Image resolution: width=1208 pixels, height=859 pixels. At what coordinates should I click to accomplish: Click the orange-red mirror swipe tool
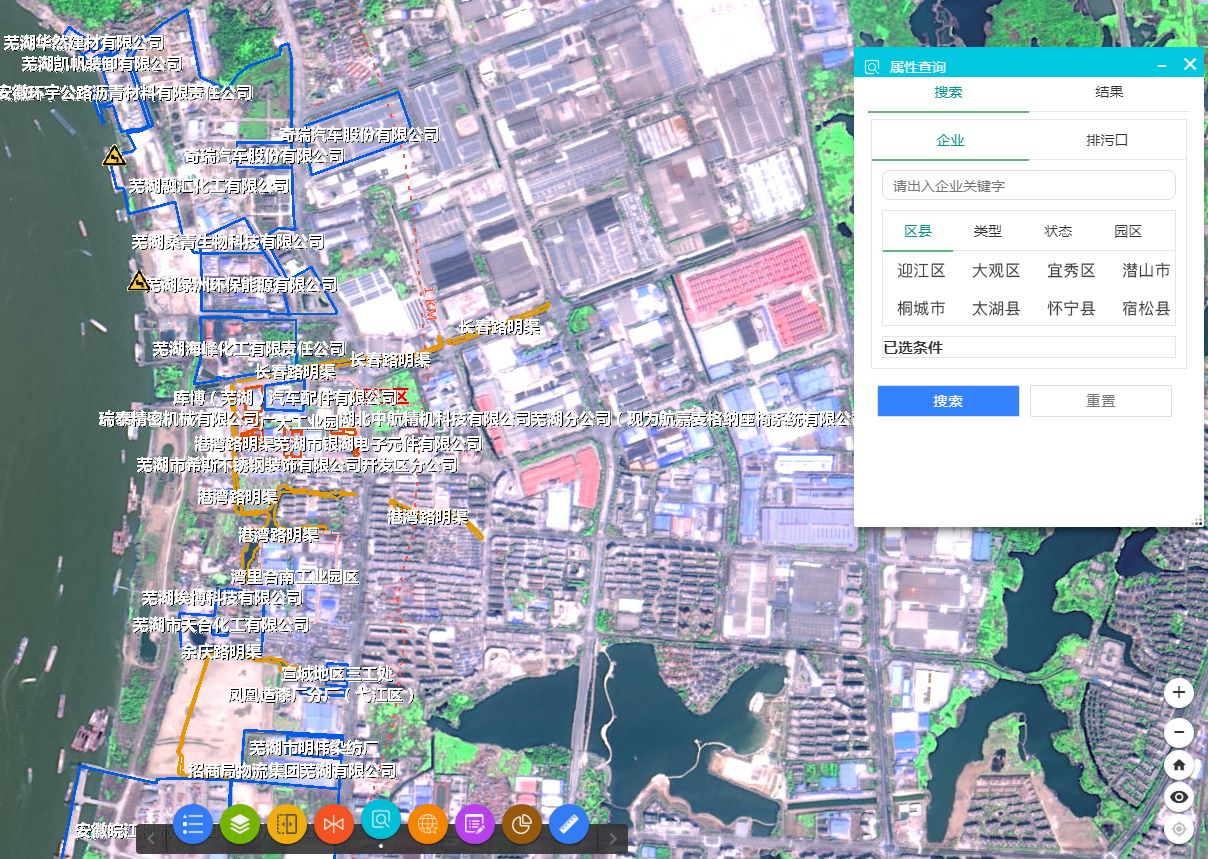coord(334,825)
